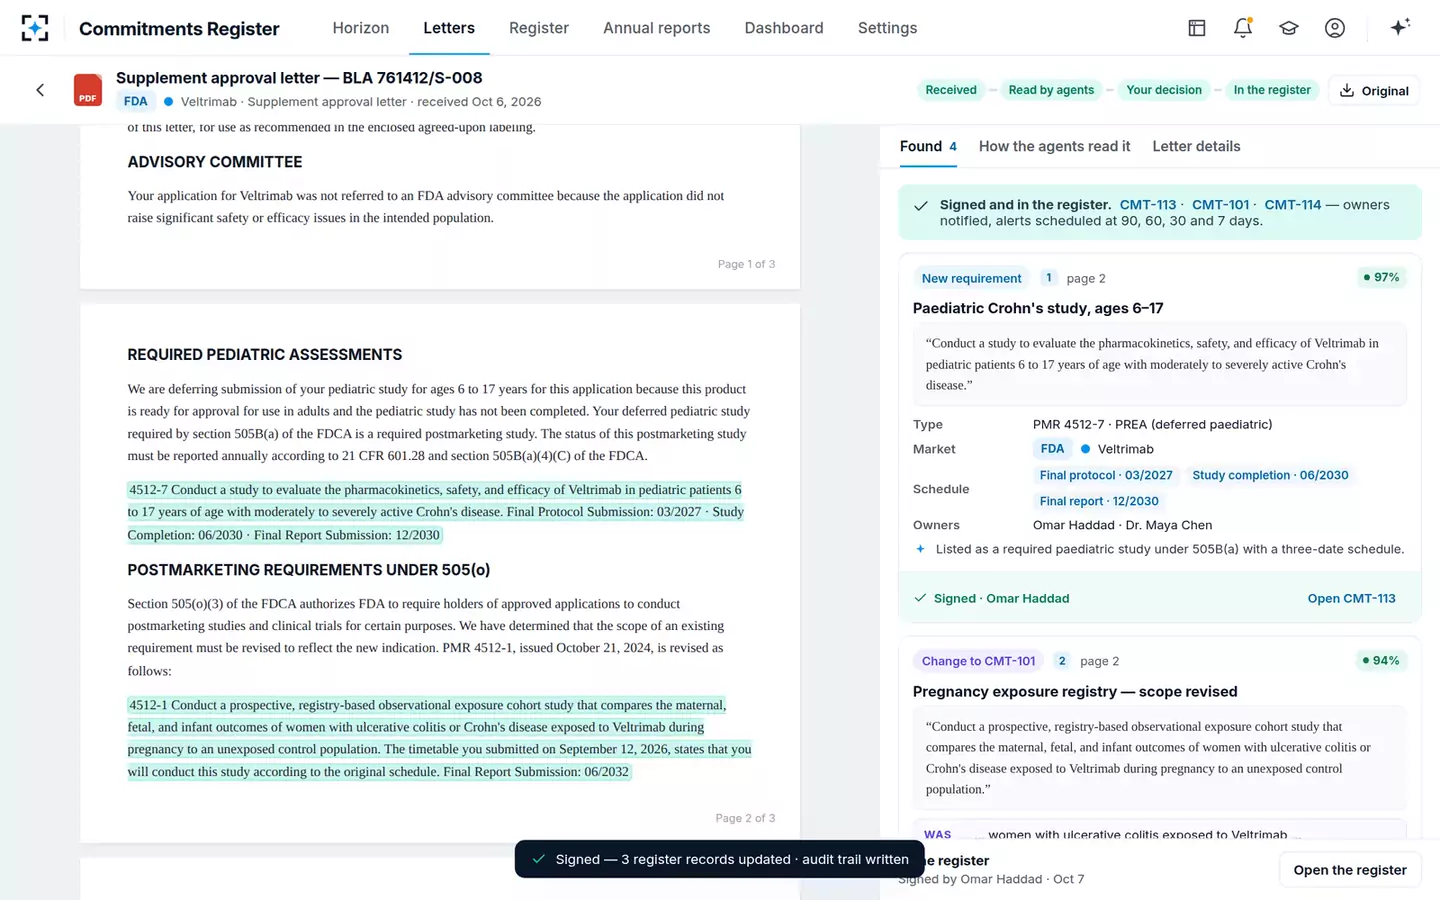Image resolution: width=1440 pixels, height=900 pixels.
Task: Open the Horizon tab
Action: point(361,28)
